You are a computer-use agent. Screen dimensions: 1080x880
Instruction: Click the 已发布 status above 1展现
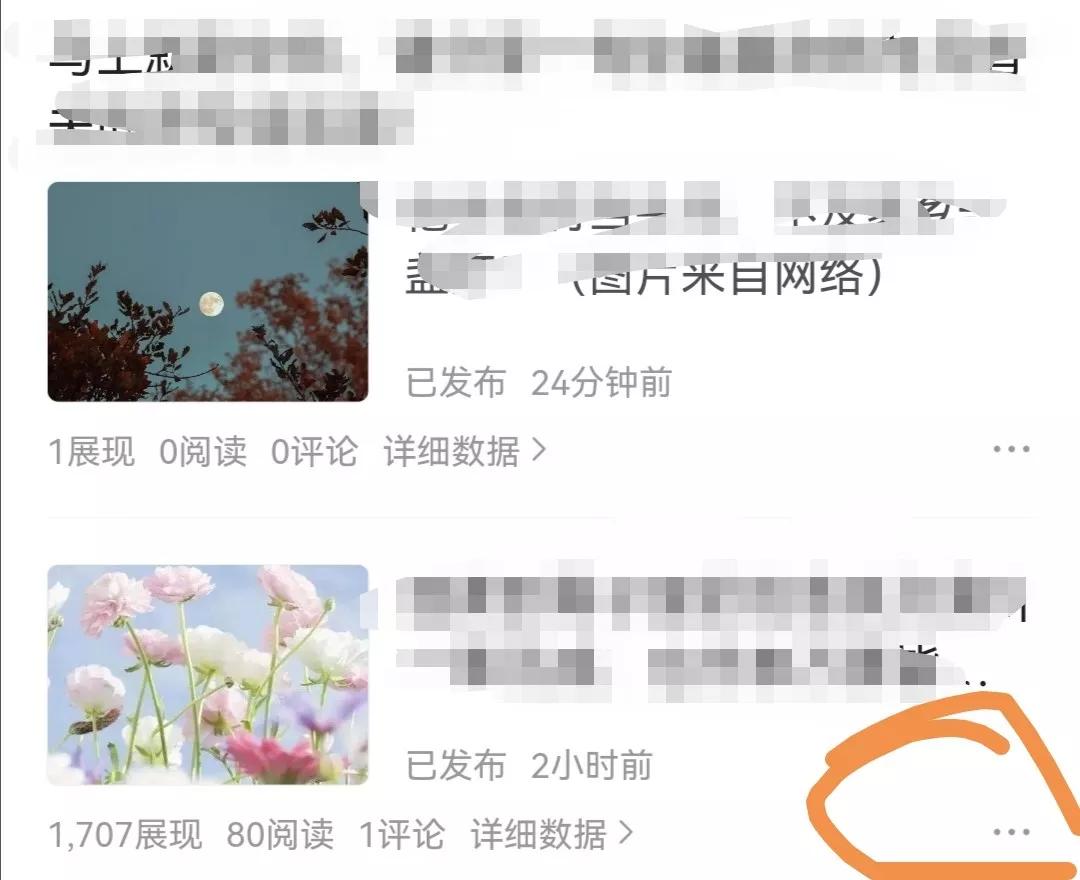tap(456, 382)
